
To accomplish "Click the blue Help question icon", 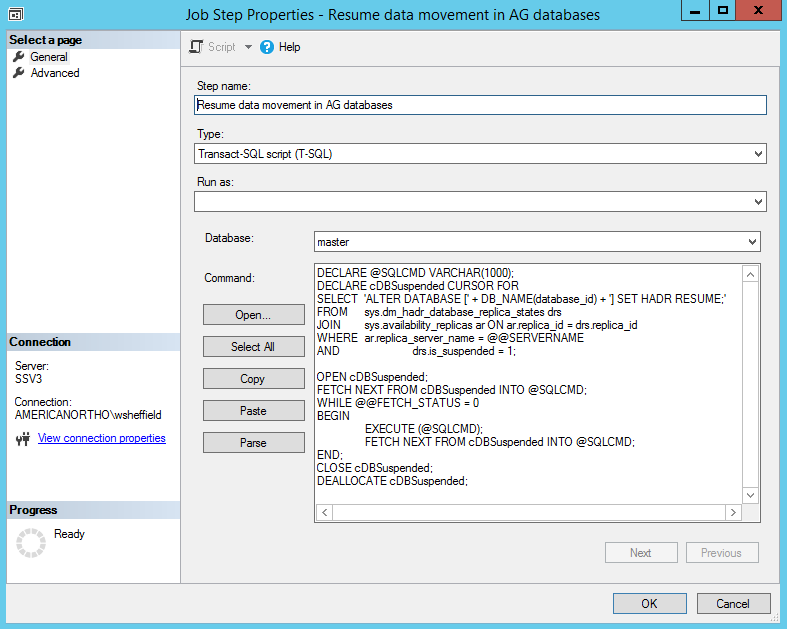I will tap(267, 47).
